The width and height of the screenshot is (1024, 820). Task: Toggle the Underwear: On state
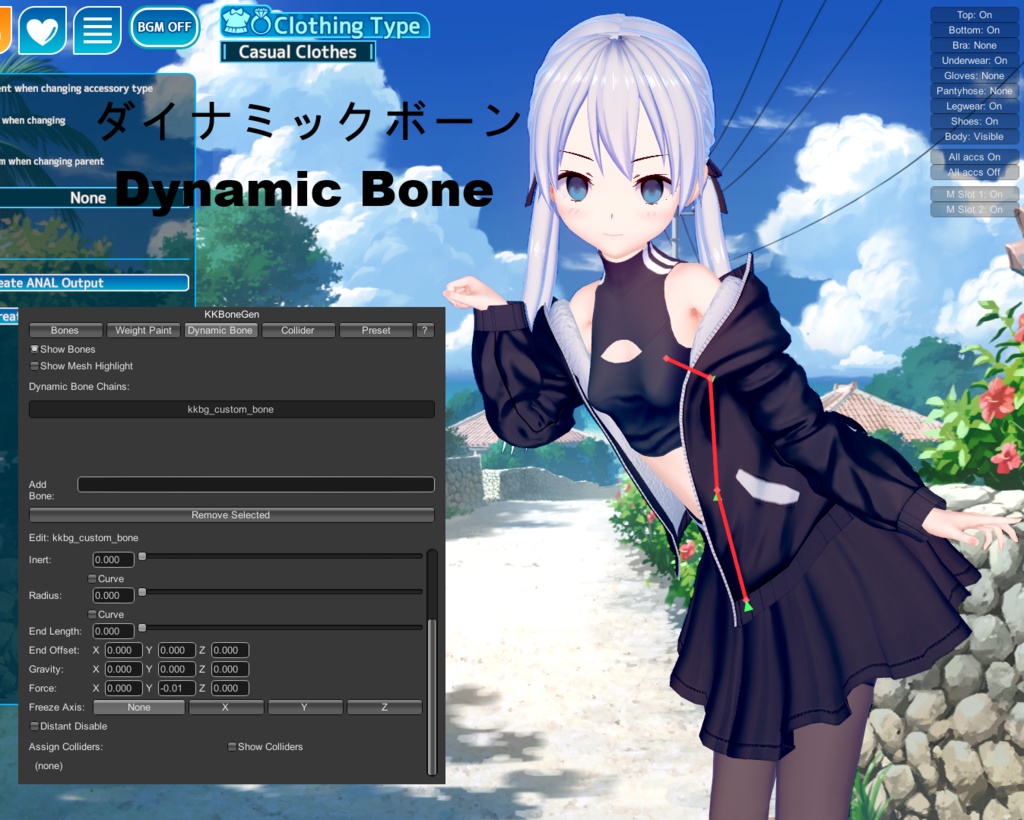[974, 61]
